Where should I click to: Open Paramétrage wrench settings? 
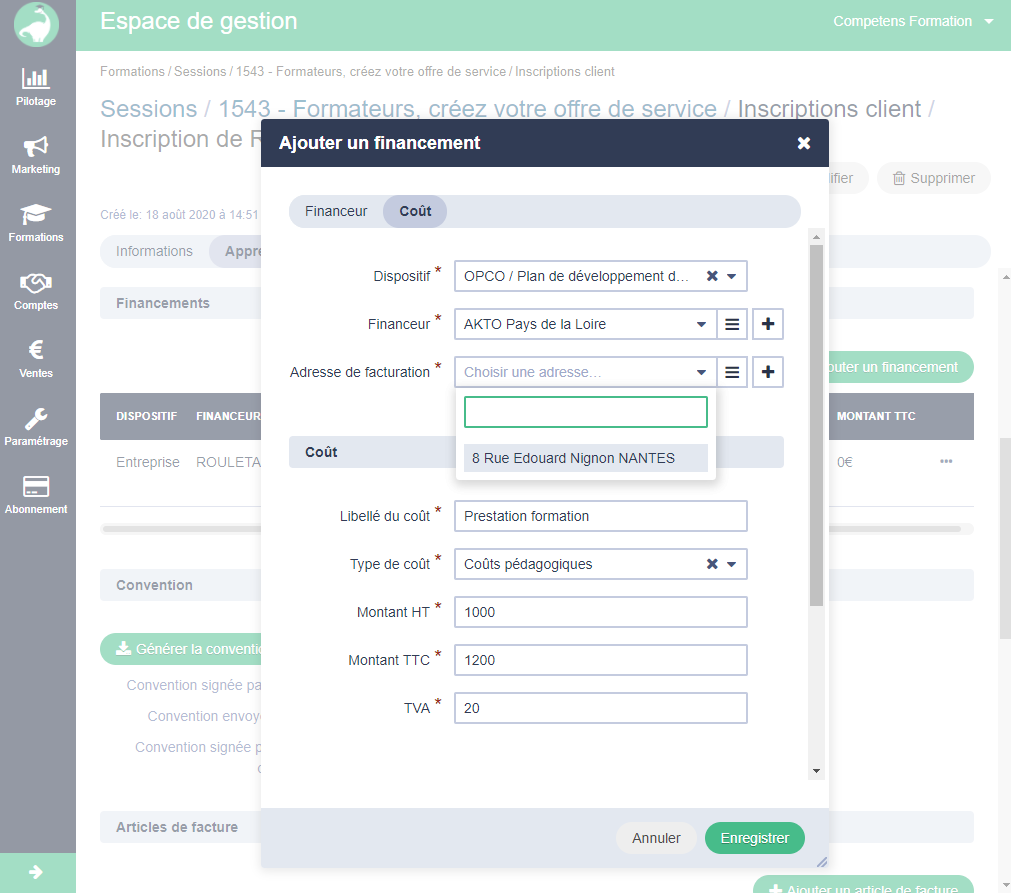[36, 426]
